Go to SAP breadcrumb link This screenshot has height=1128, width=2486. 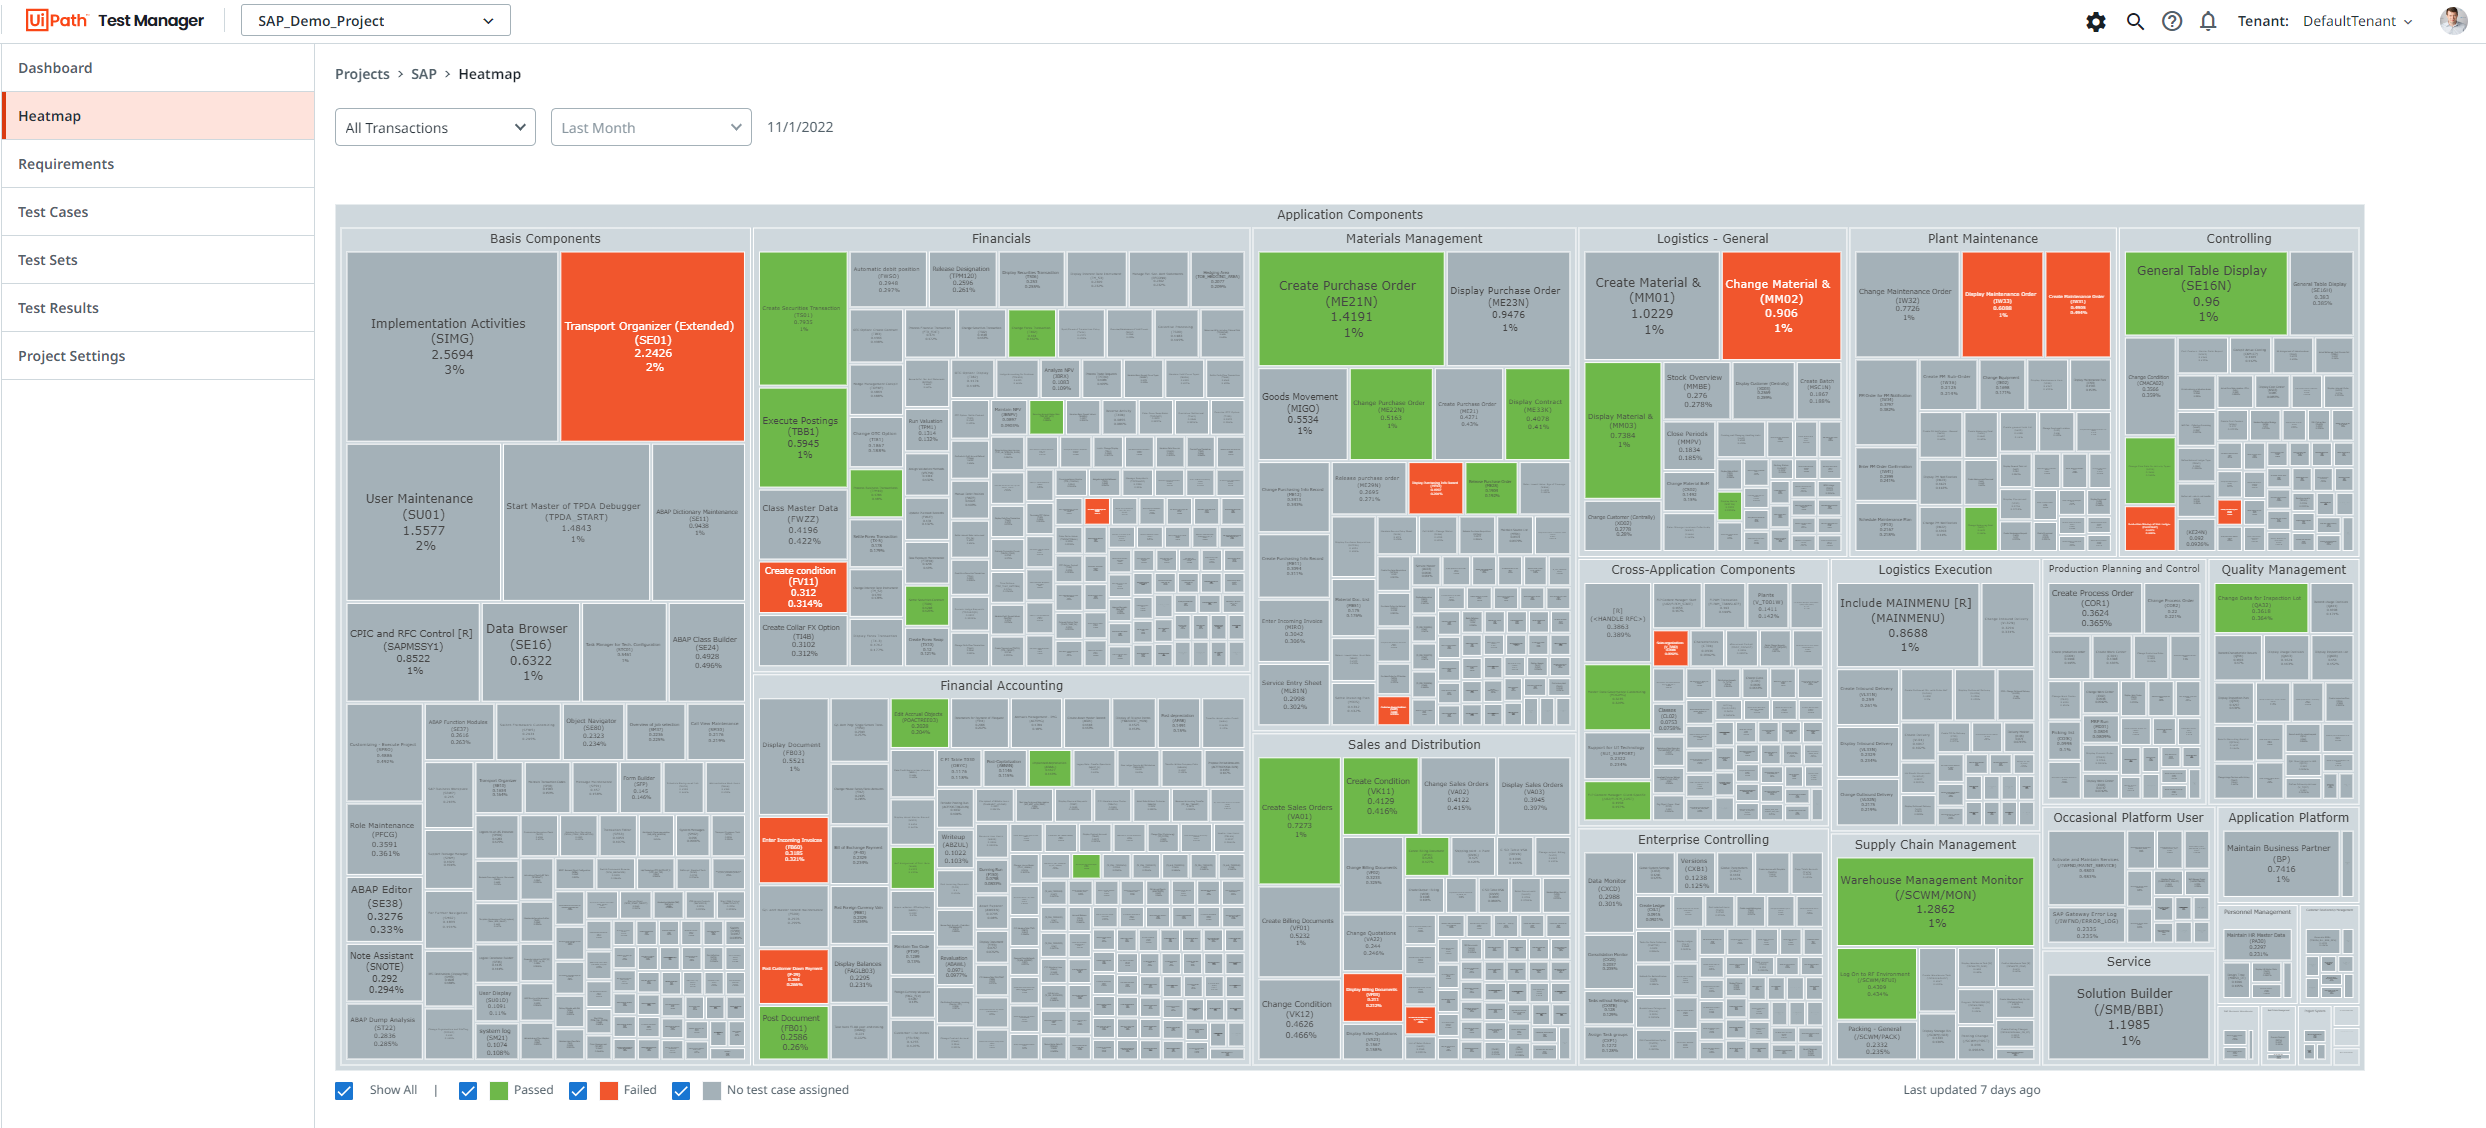[x=424, y=74]
